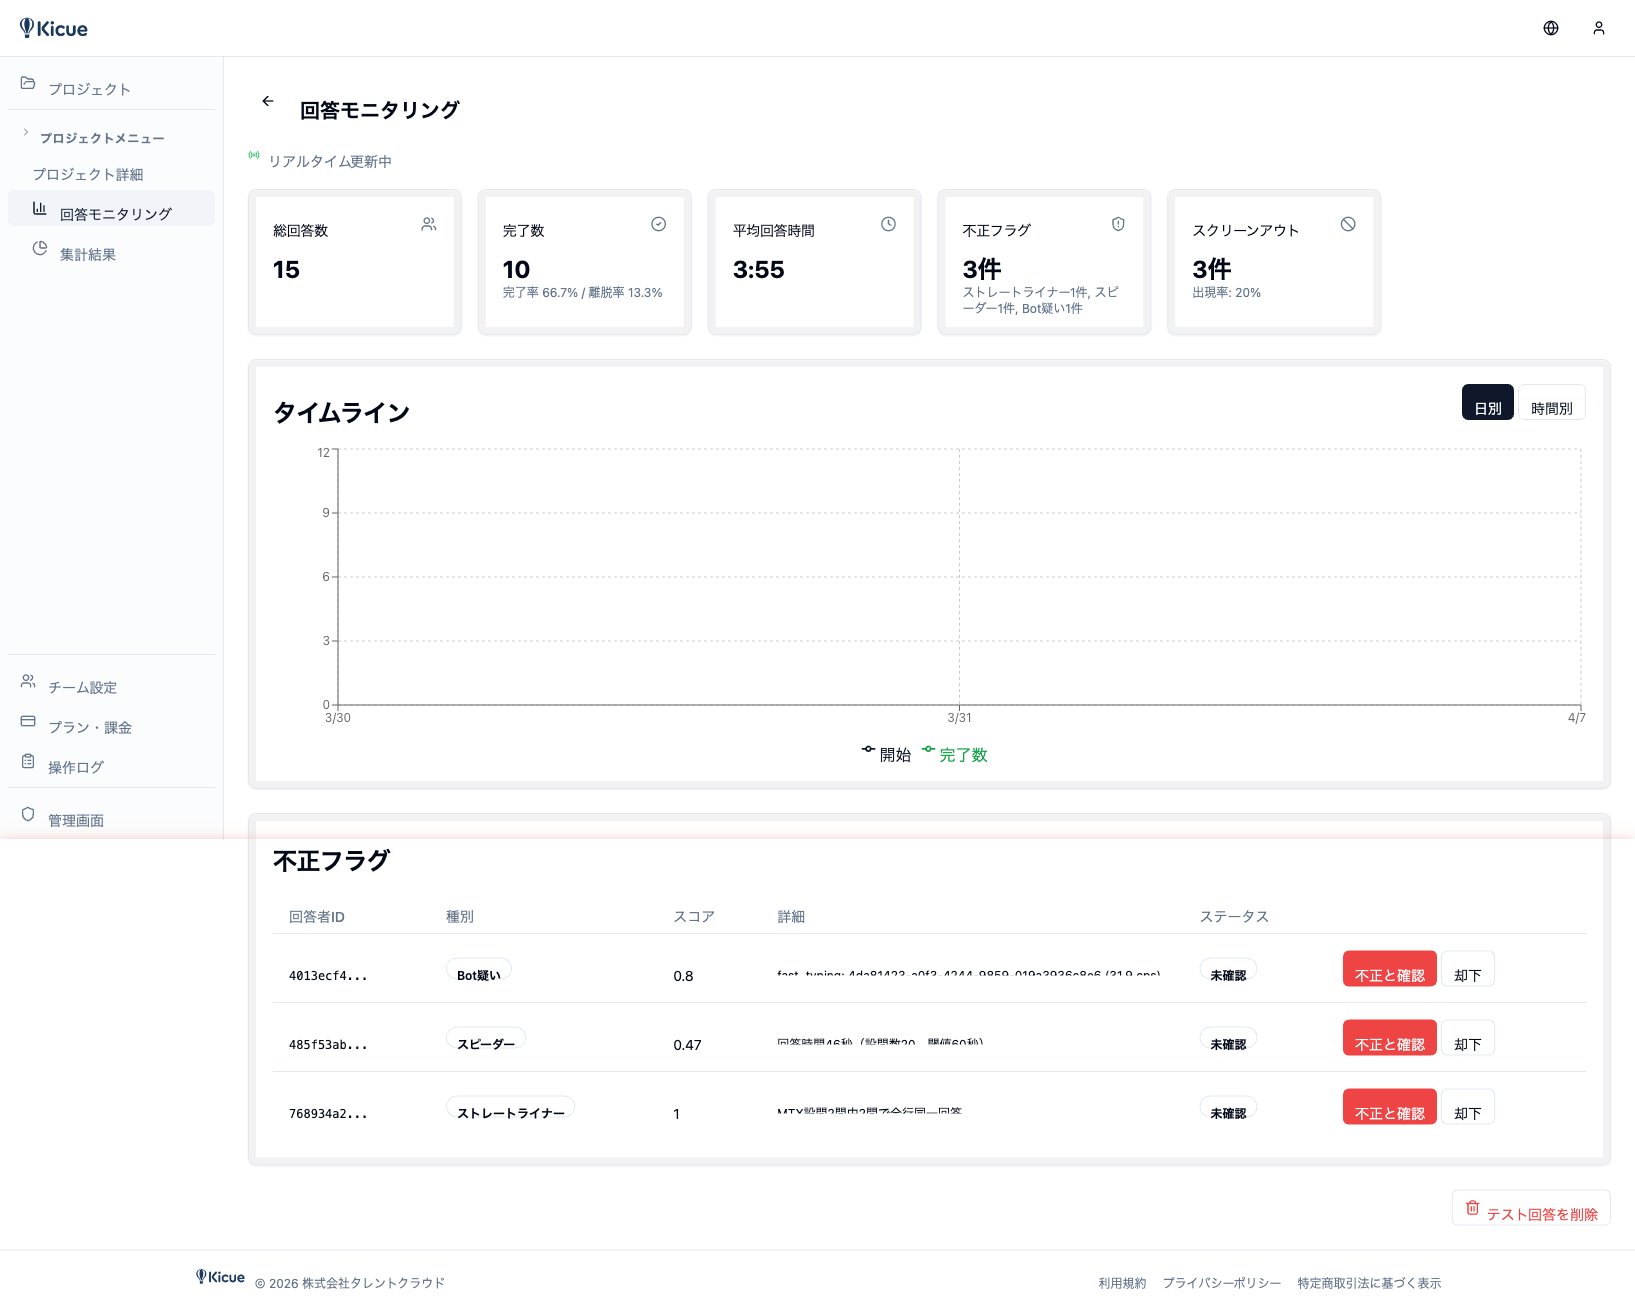Viewport: 1635px width, 1303px height.
Task: Click the globe language icon
Action: point(1550,28)
